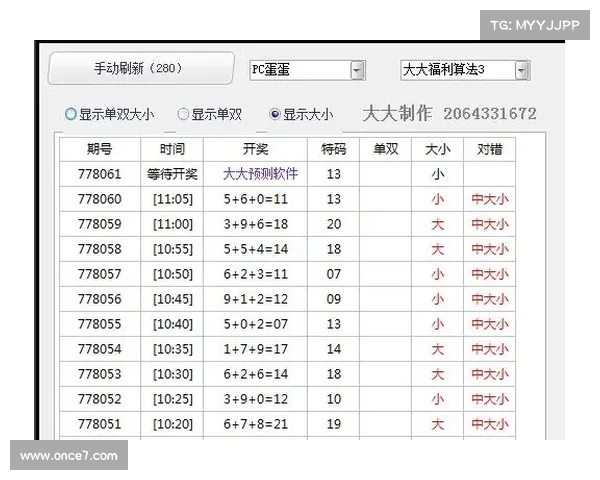This screenshot has width=600, height=480.
Task: Select period number 778052
Action: [99, 399]
